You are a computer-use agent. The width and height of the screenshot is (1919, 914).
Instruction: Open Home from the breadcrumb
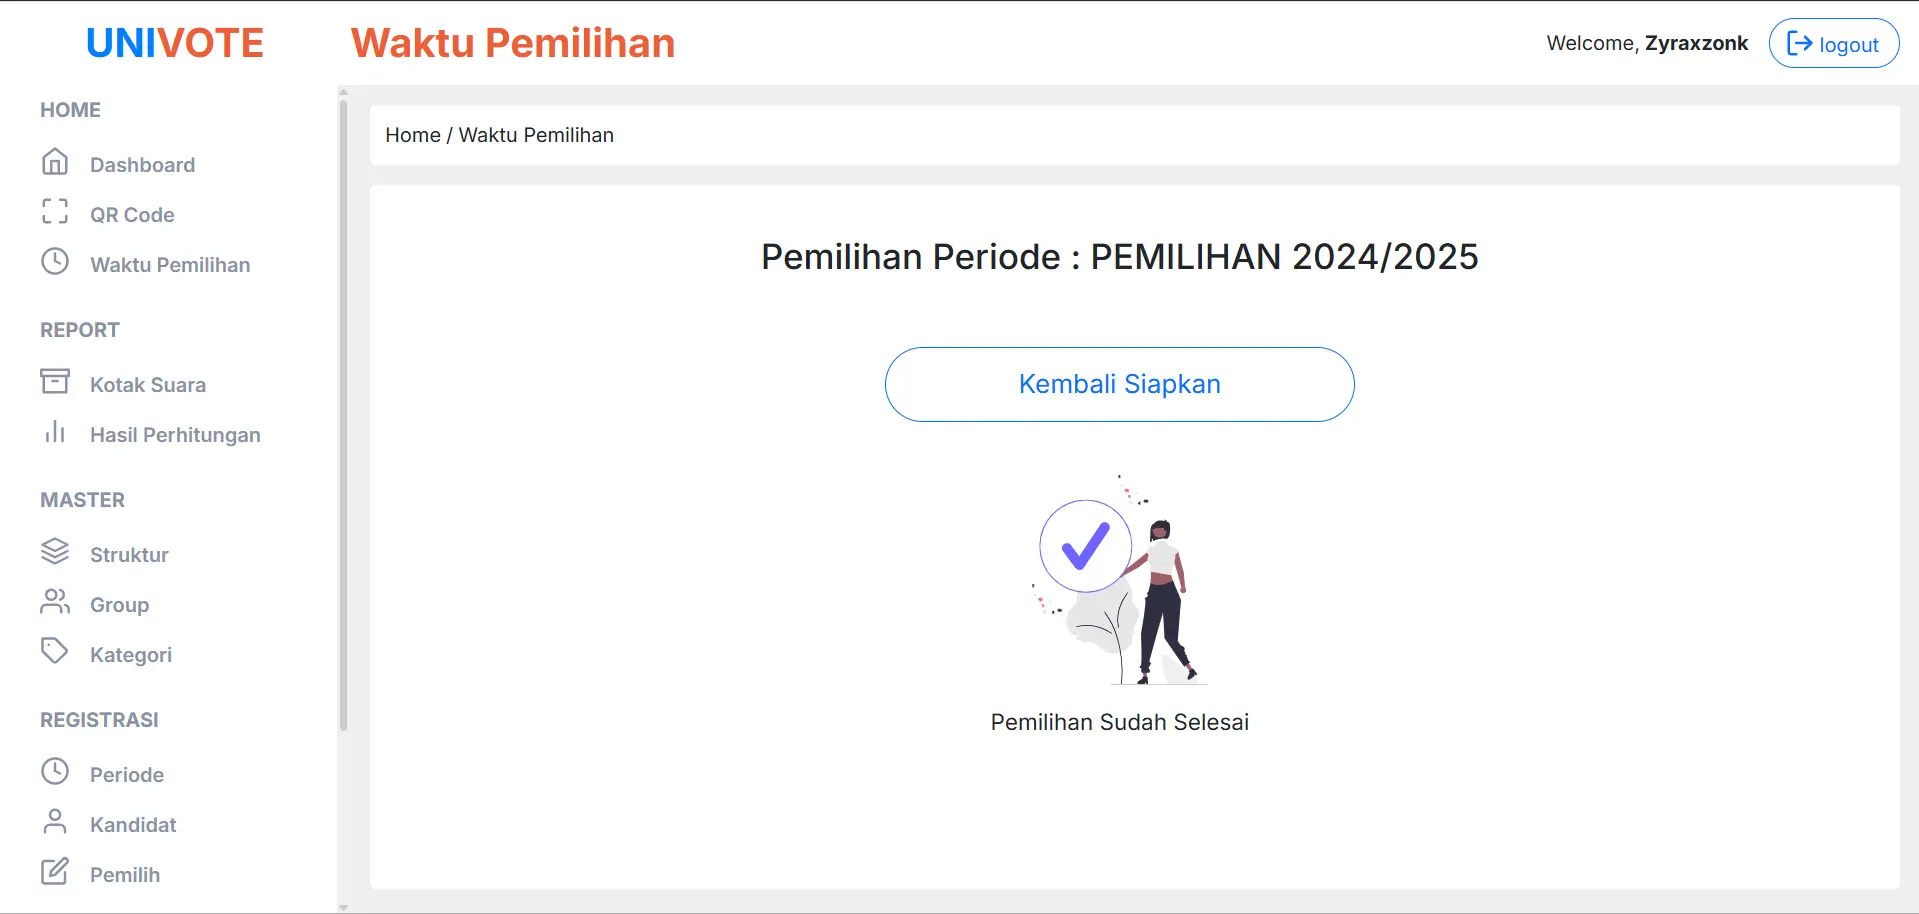tap(412, 135)
